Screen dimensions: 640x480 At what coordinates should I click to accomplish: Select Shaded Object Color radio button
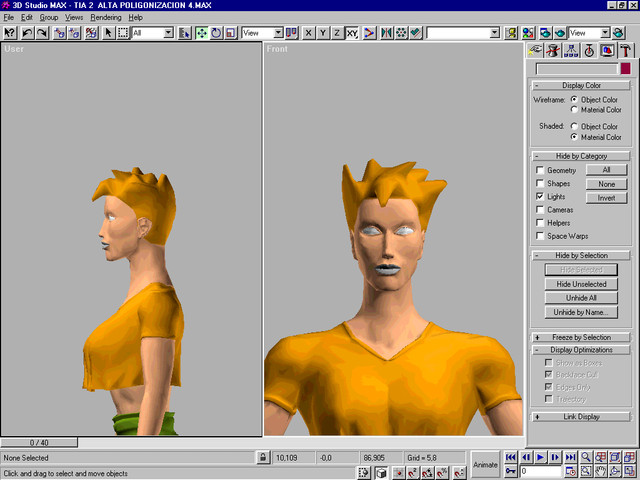click(574, 126)
